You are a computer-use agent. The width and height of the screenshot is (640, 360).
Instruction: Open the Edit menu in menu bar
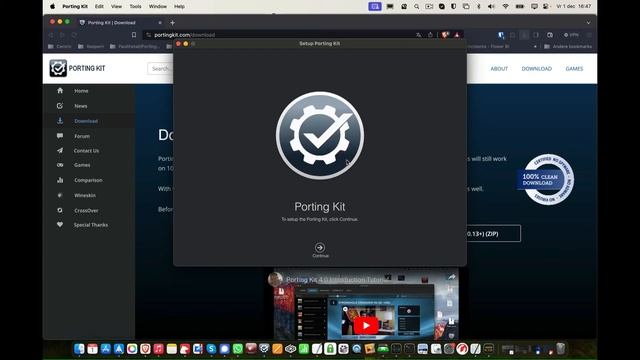(99, 7)
